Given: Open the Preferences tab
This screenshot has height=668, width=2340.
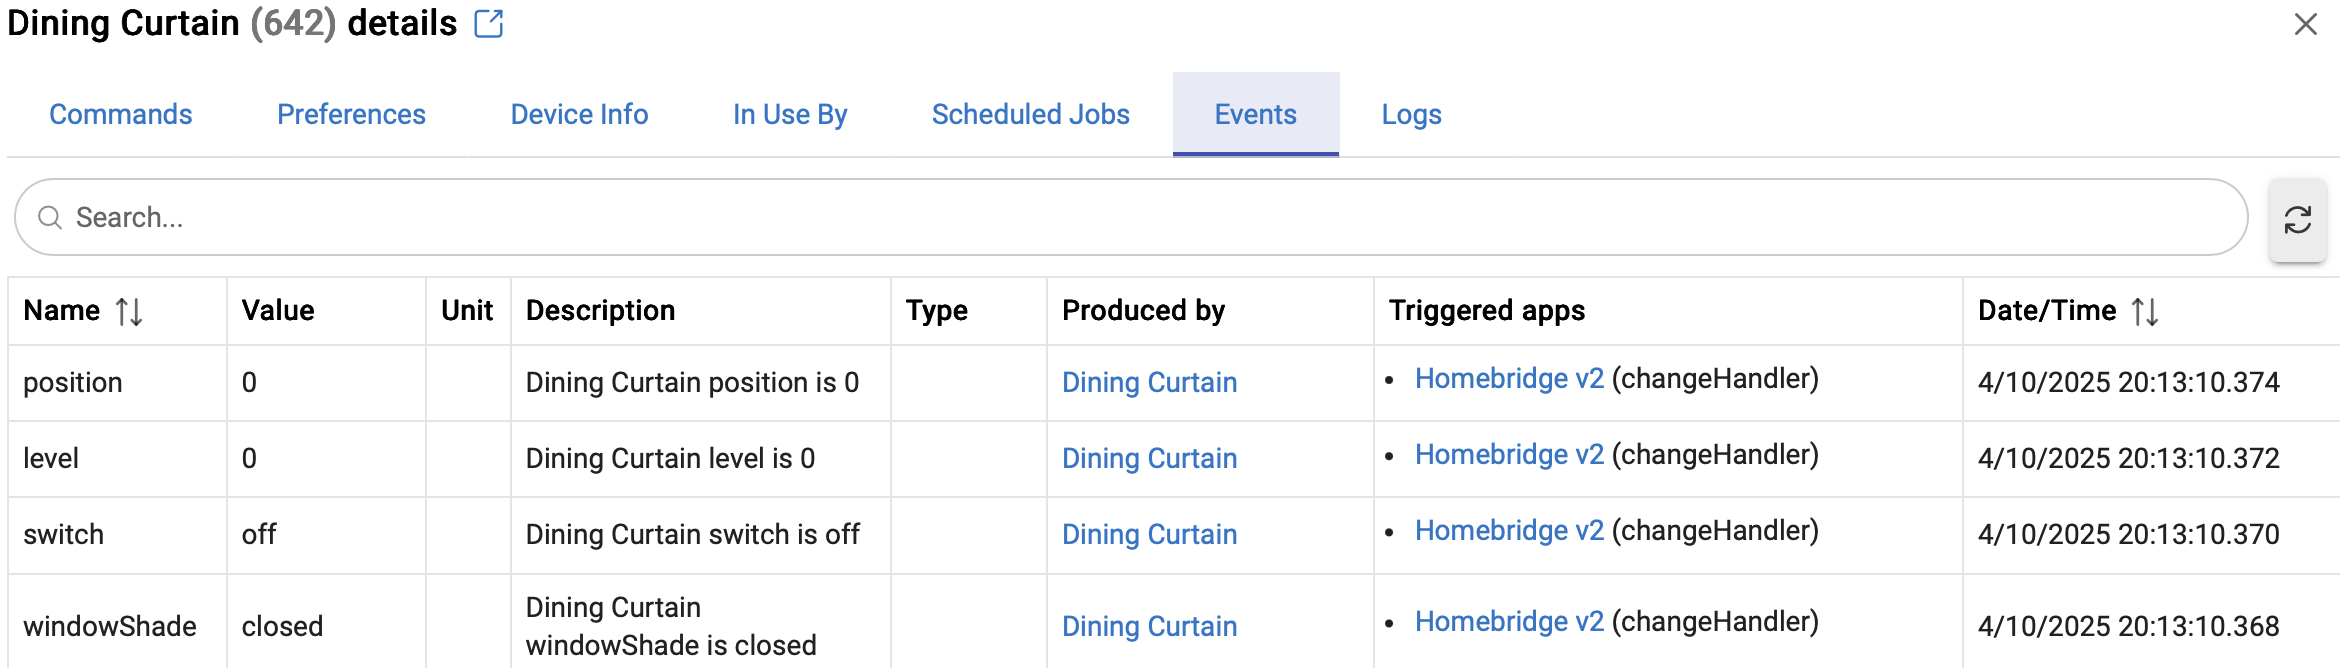Looking at the screenshot, I should coord(351,114).
